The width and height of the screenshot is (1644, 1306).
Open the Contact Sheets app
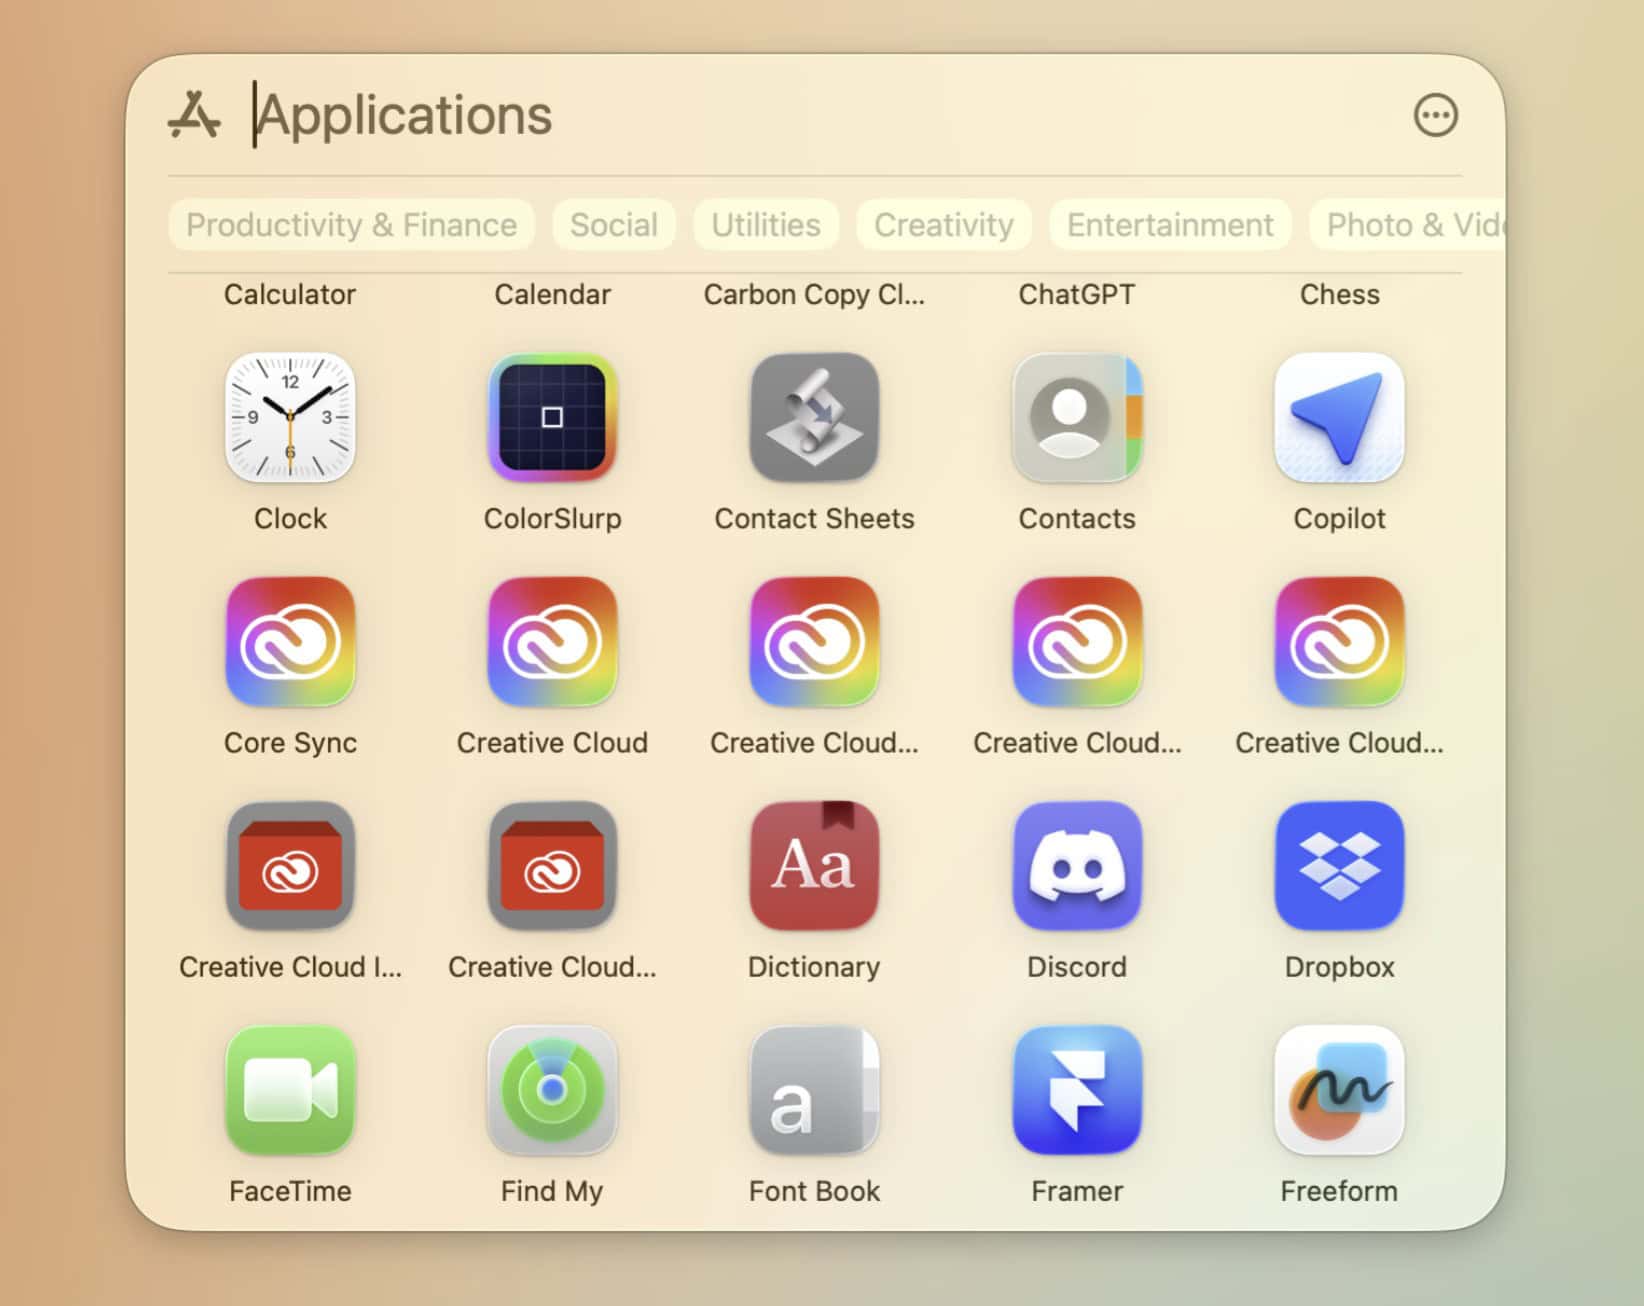point(814,418)
